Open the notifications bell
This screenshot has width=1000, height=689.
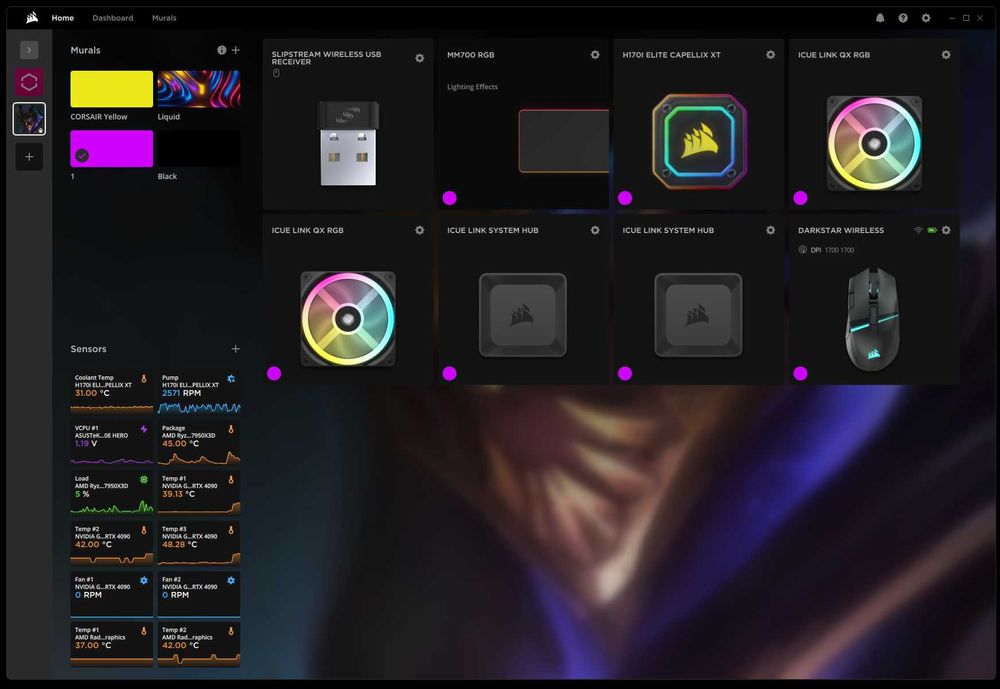[x=880, y=18]
